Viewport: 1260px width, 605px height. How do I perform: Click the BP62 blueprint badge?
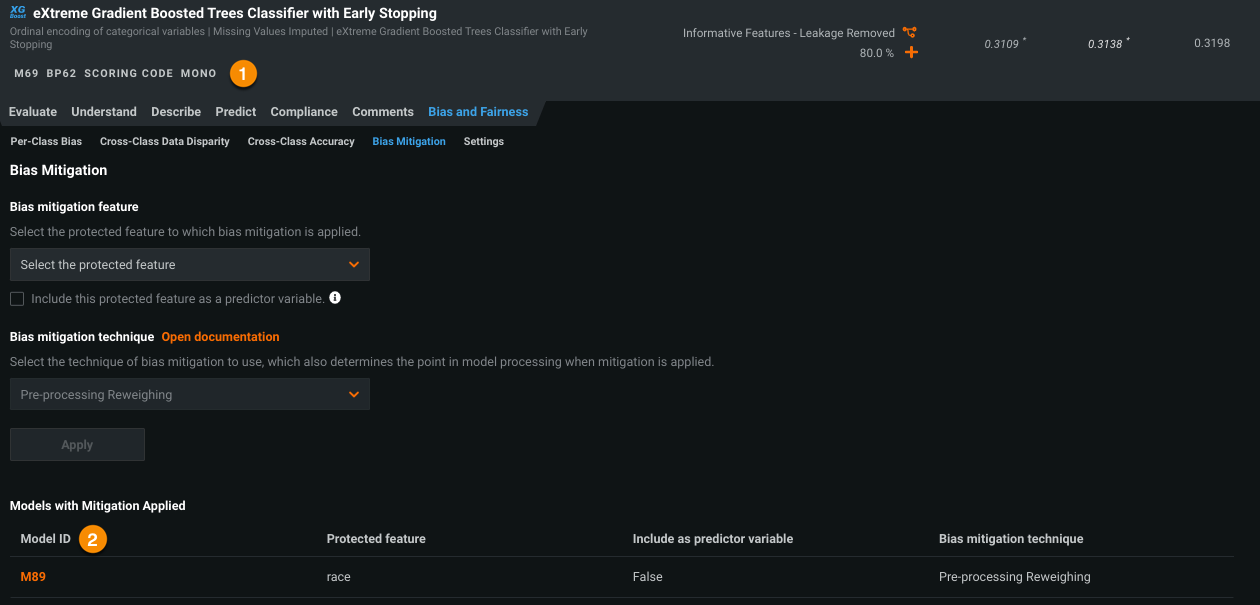point(61,74)
